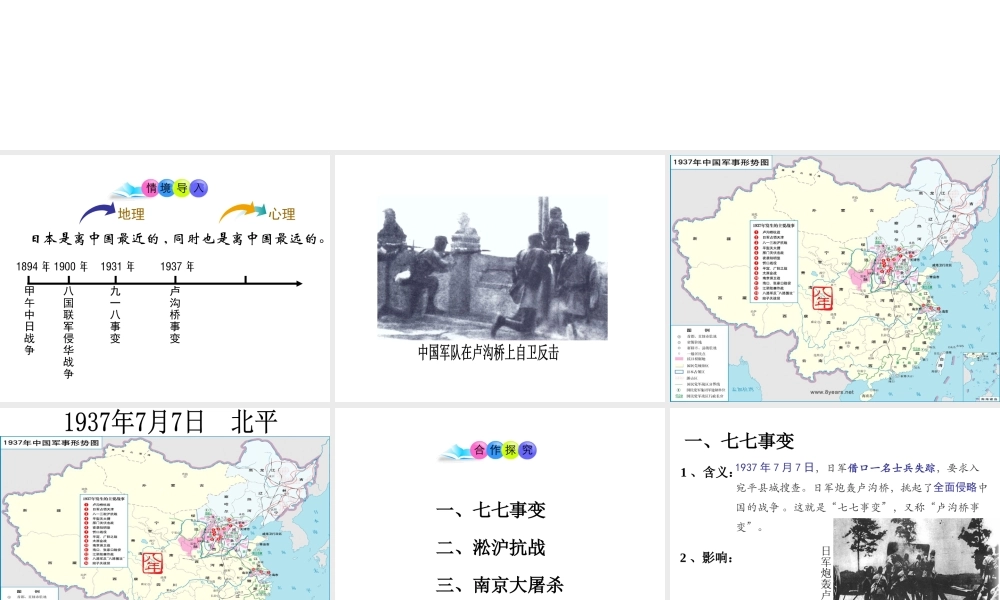This screenshot has width=1000, height=600.
Task: Click the red 八年 seal on 北平 slide map
Action: click(152, 563)
